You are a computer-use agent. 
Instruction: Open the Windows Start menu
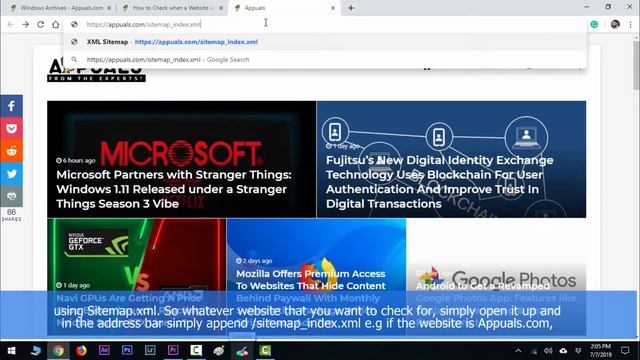click(x=11, y=351)
